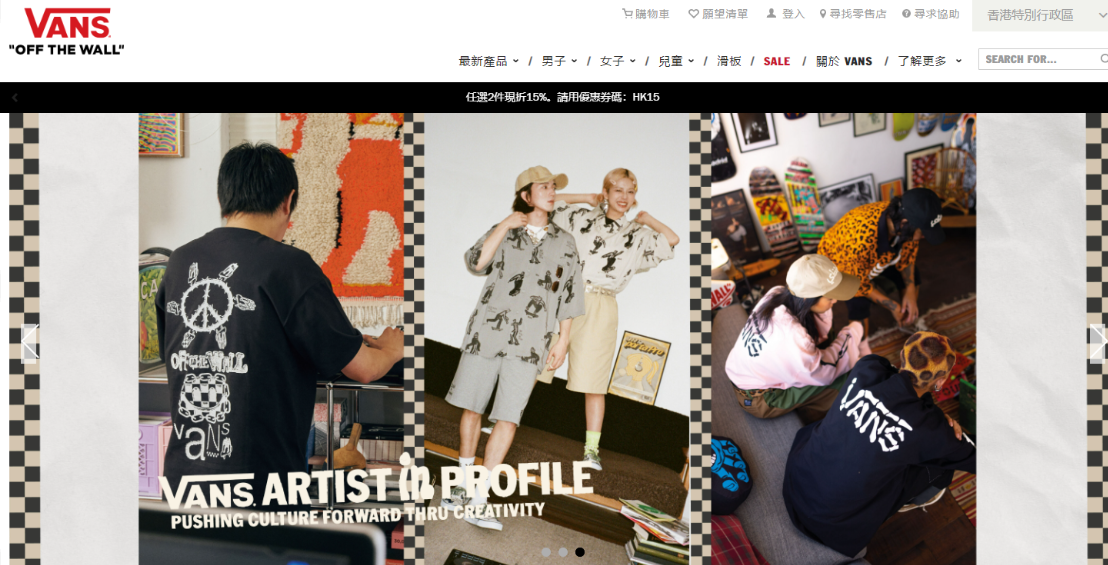Open help link 尋求協助
This screenshot has width=1108, height=565.
click(931, 14)
